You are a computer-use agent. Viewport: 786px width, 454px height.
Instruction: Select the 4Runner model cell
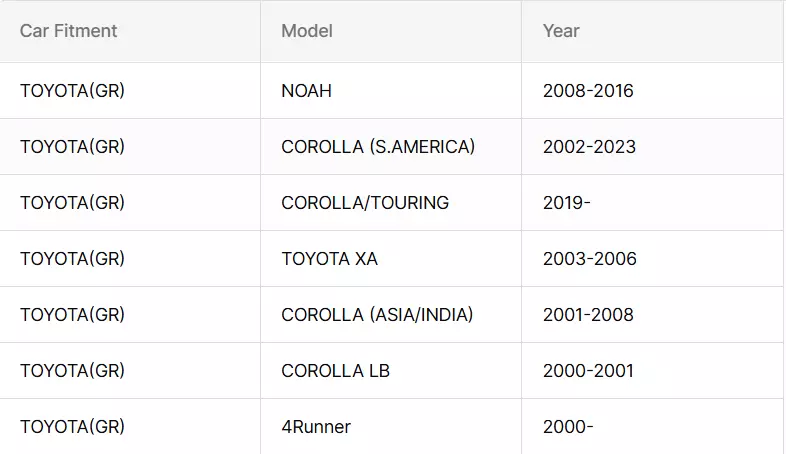pyautogui.click(x=391, y=427)
